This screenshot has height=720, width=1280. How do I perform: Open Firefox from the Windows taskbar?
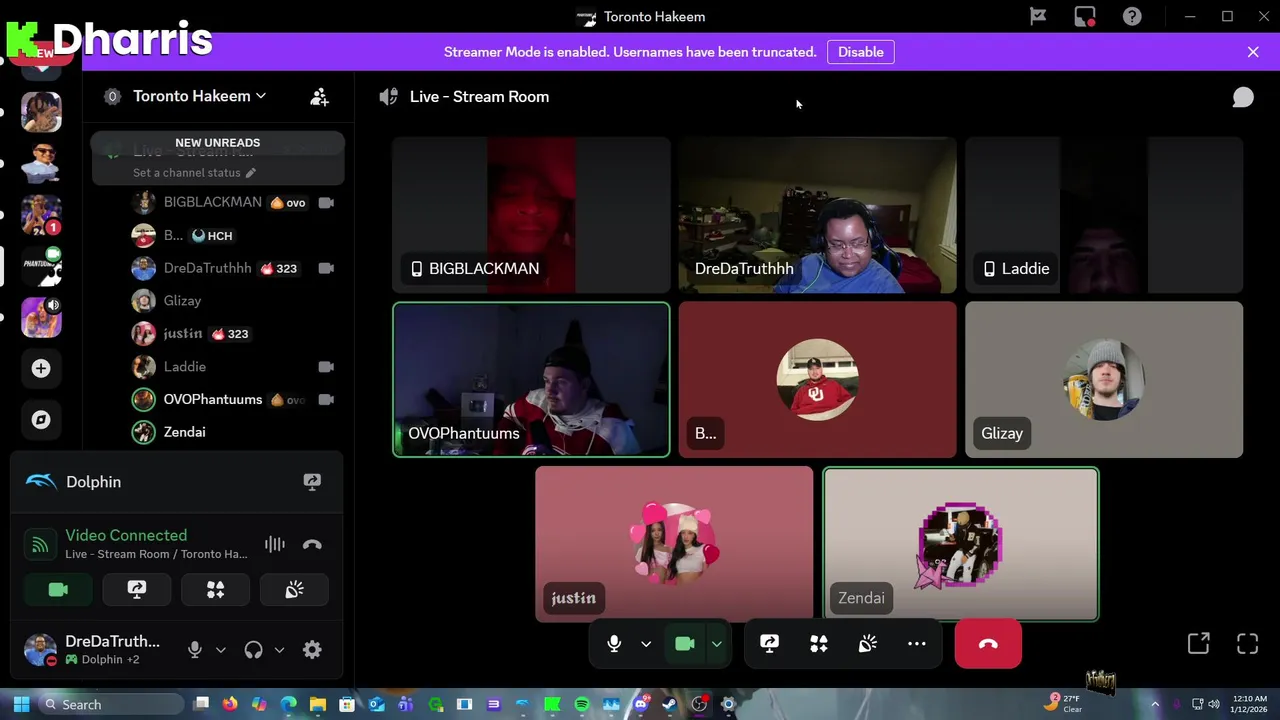coord(230,705)
